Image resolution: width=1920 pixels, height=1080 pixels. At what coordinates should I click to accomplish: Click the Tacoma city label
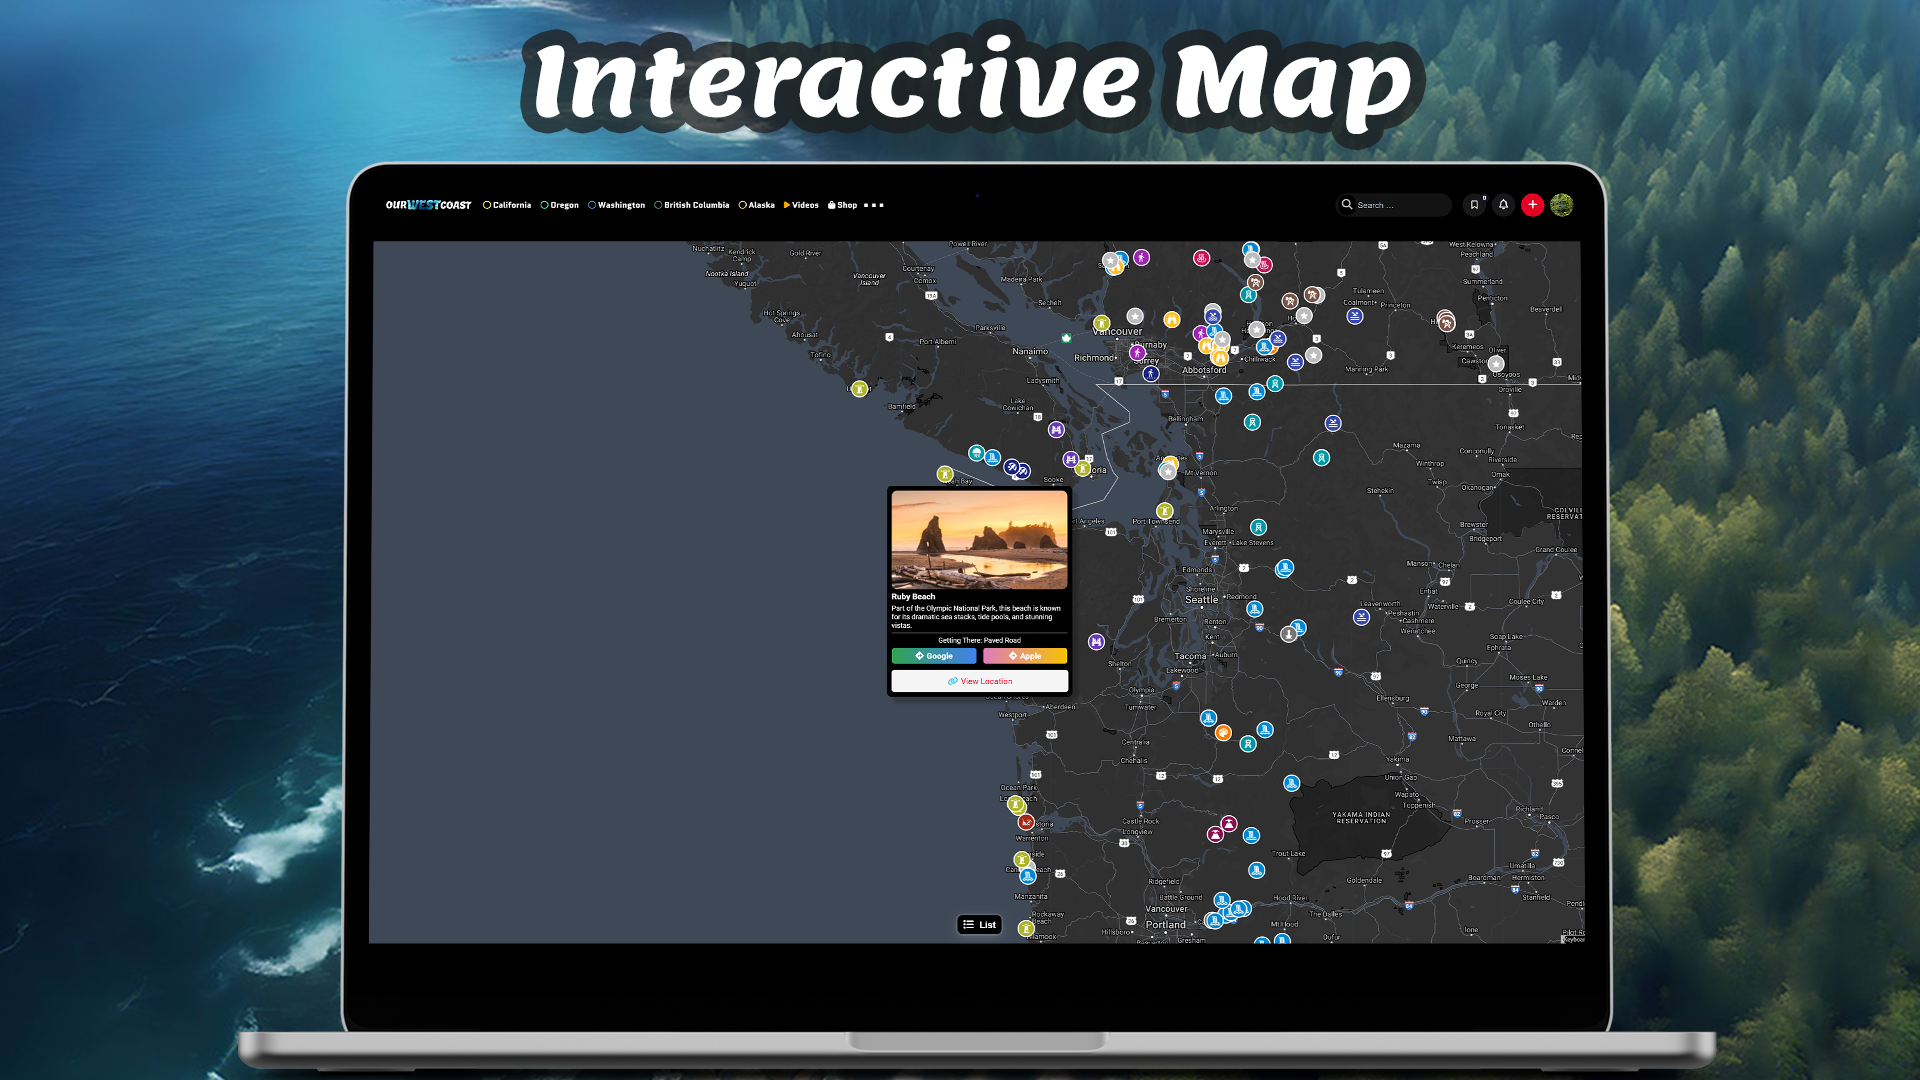(x=1190, y=657)
